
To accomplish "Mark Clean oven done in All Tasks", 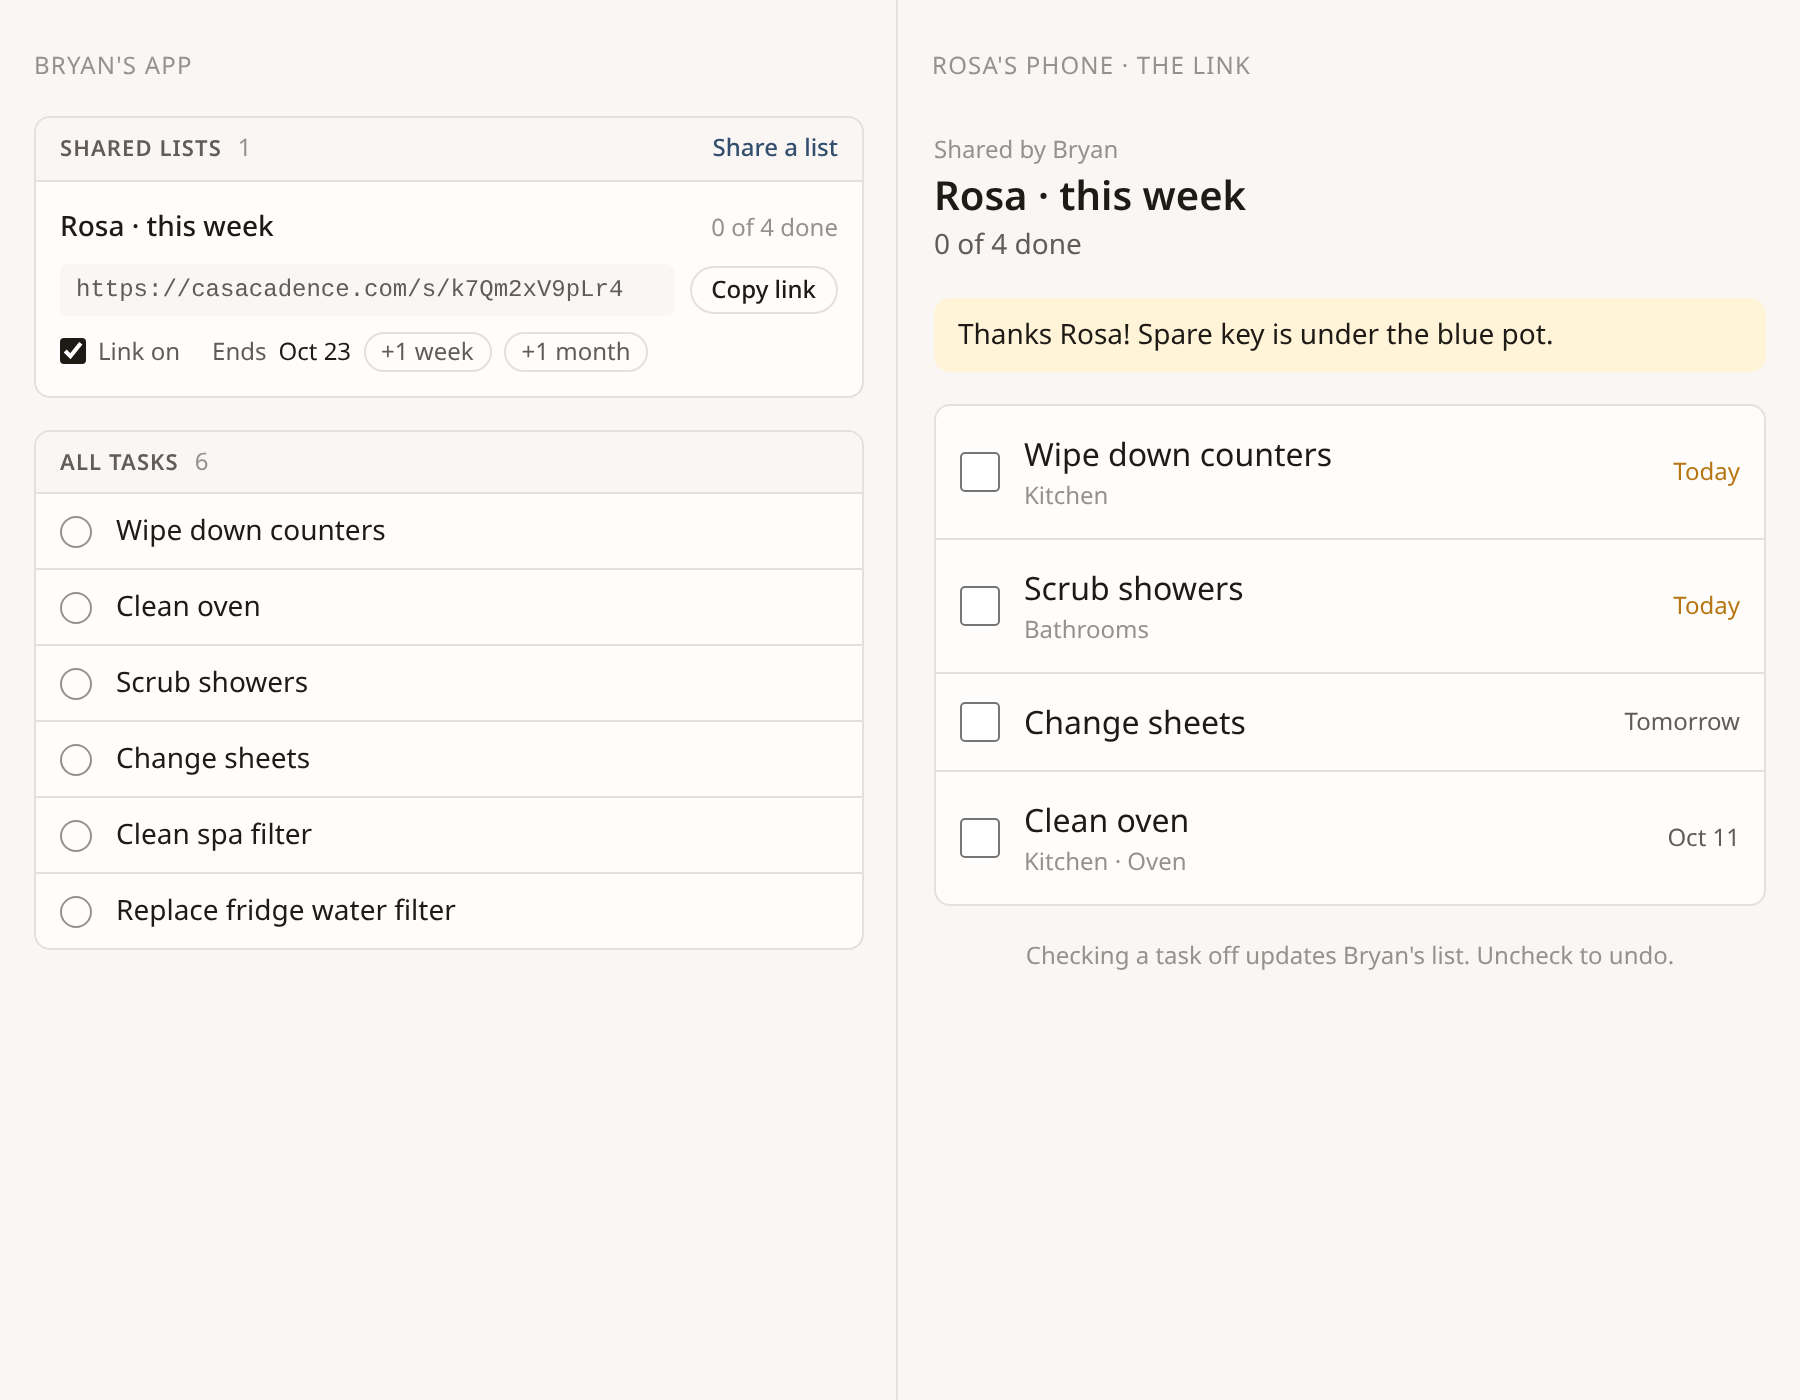I will (x=76, y=607).
